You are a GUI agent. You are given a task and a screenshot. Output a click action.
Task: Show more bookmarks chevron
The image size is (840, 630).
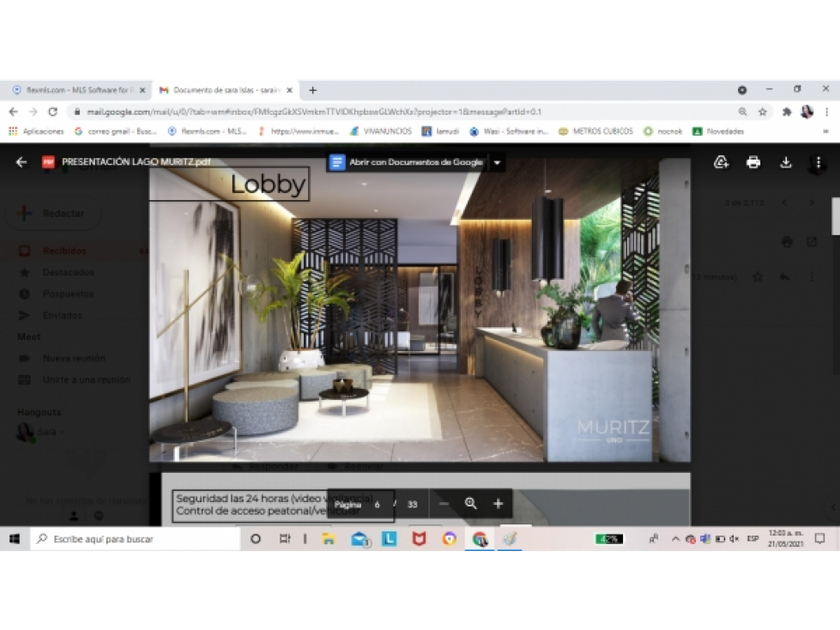point(826,131)
